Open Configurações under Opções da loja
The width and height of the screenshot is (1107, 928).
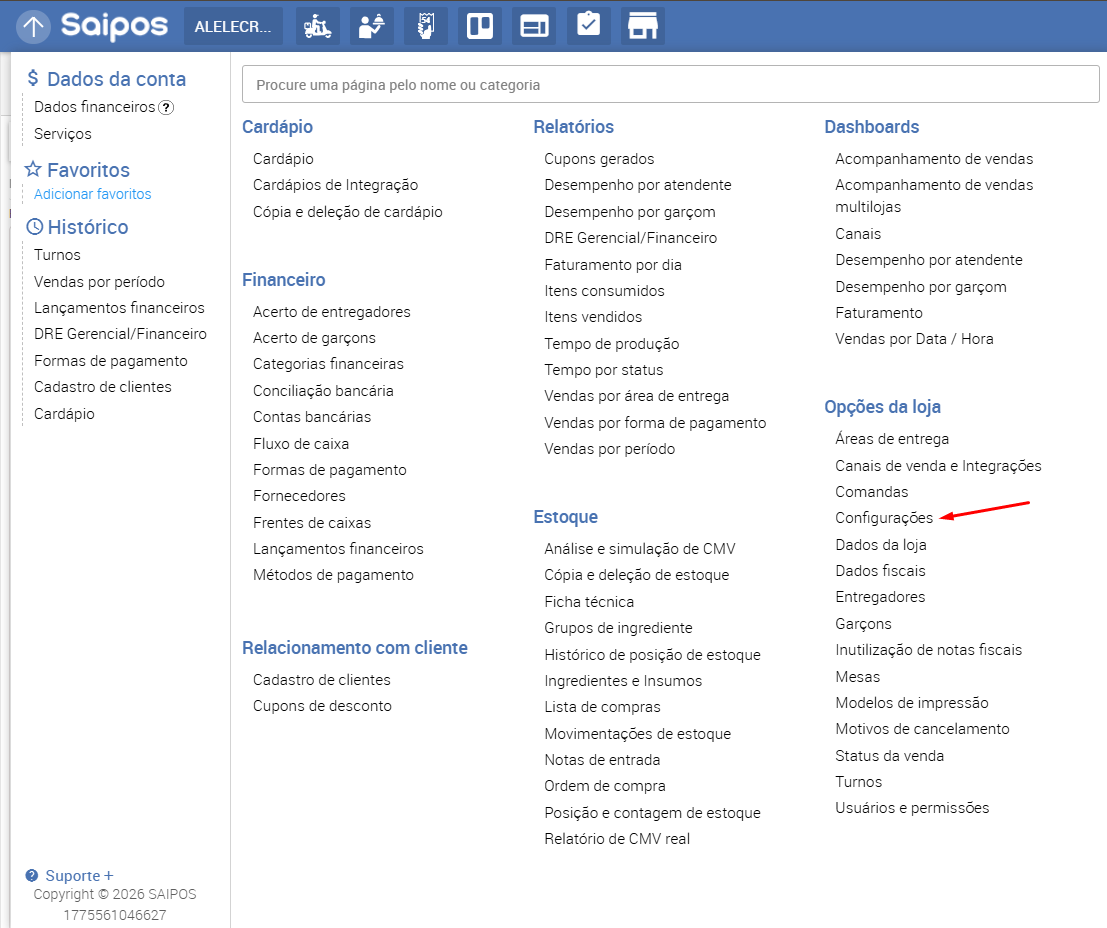(x=883, y=518)
